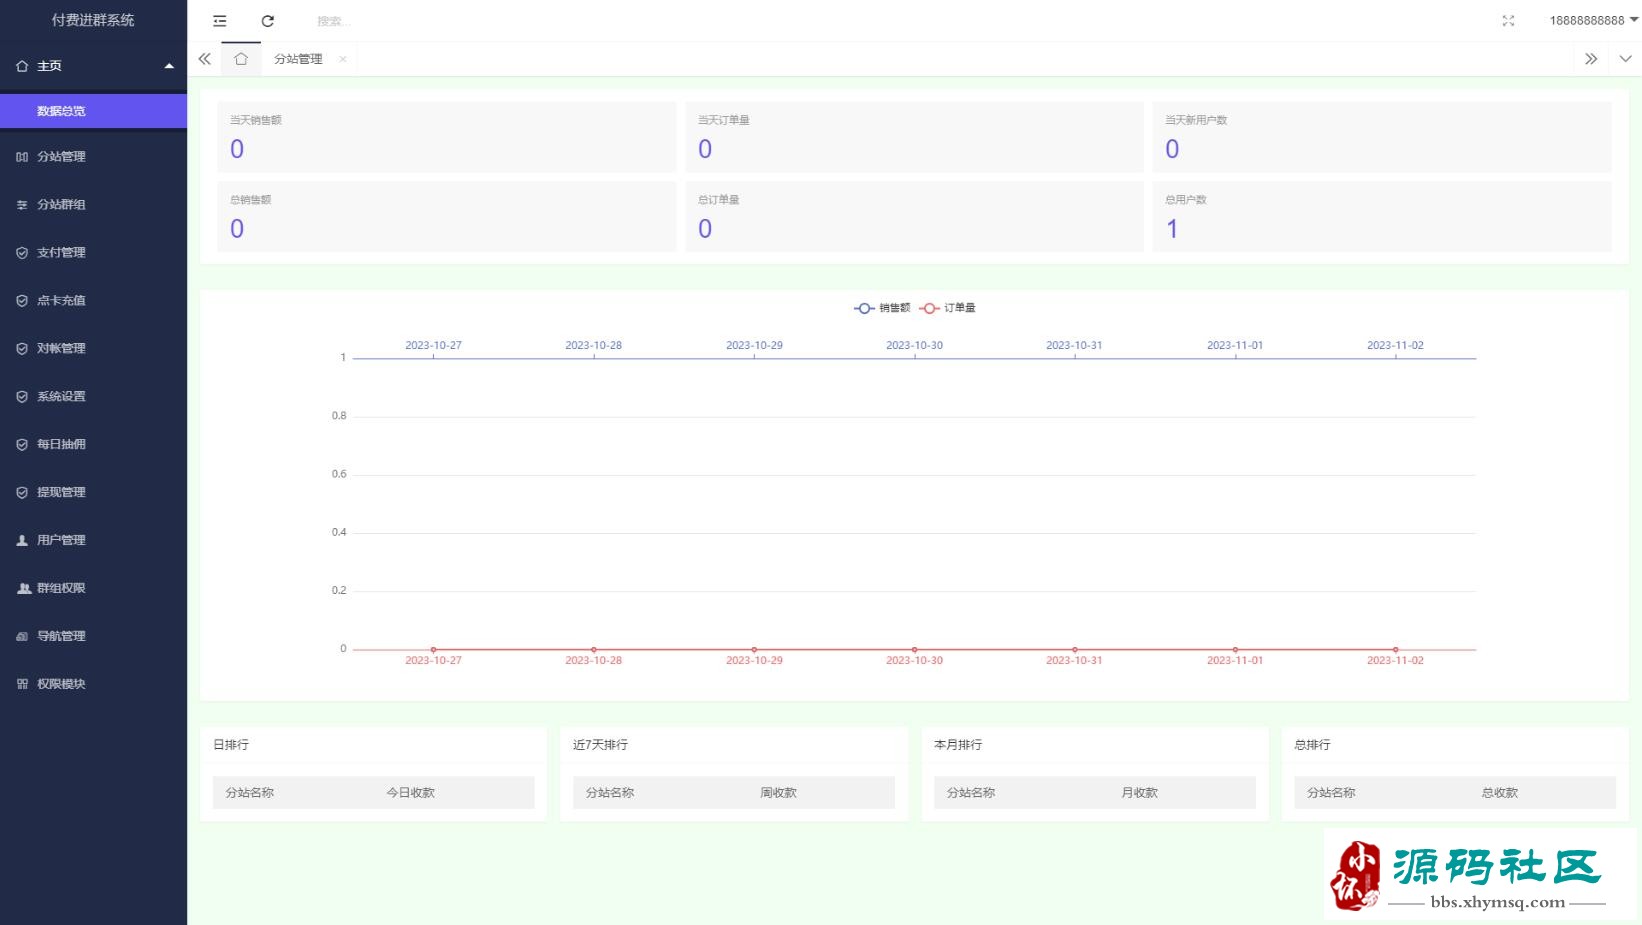This screenshot has height=925, width=1642.
Task: Open 用户管理 in the sidebar
Action: 94,541
